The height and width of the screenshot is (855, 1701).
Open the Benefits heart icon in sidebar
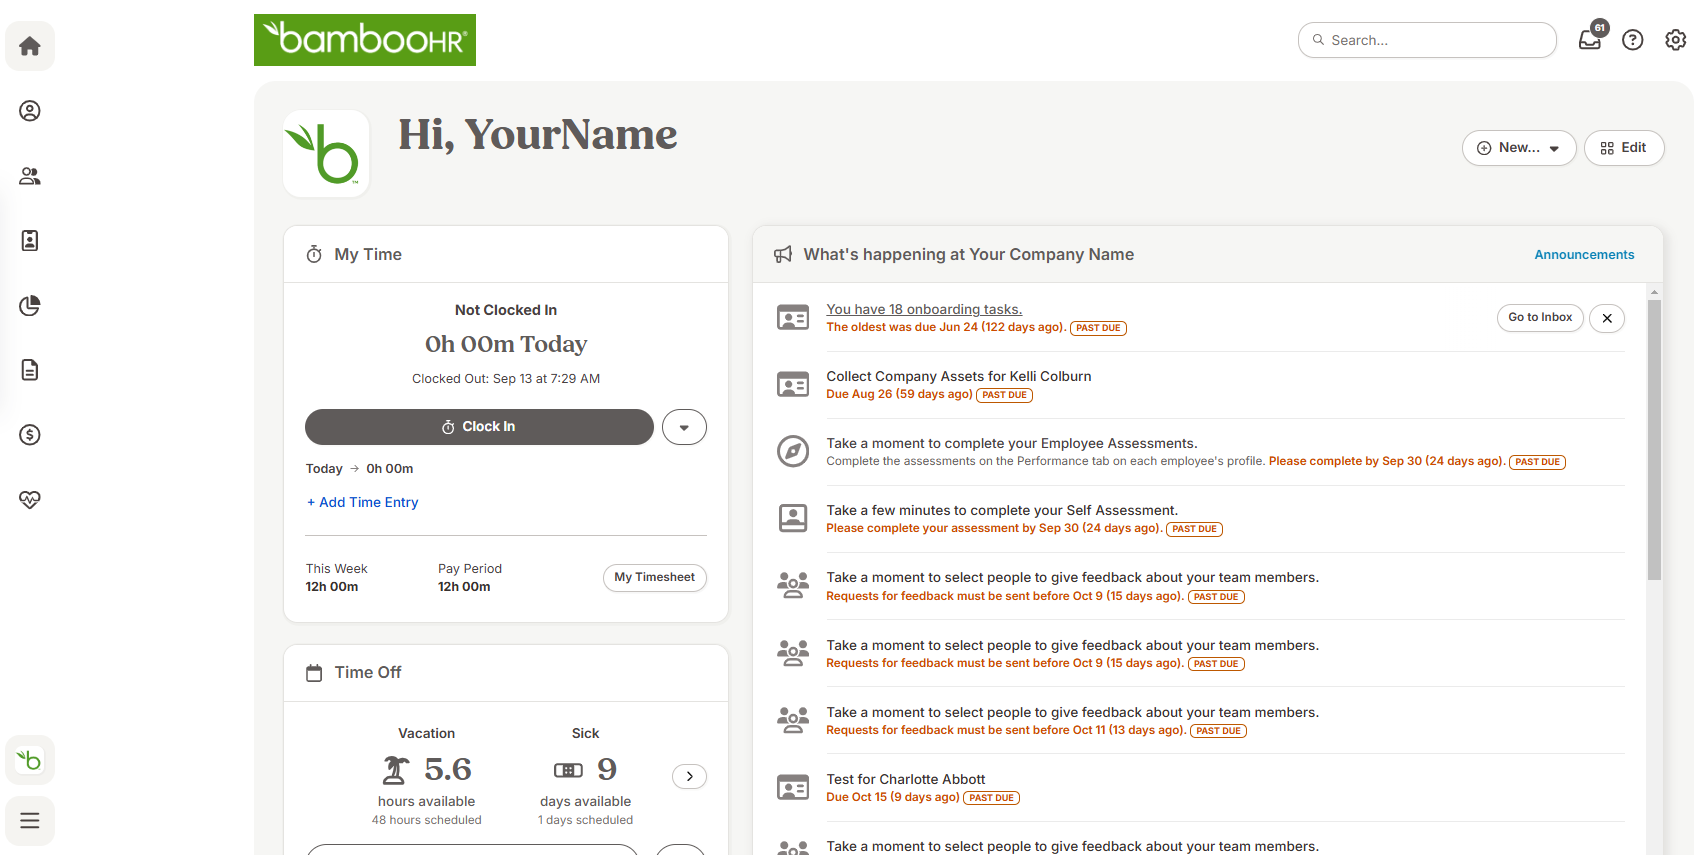[x=30, y=499]
